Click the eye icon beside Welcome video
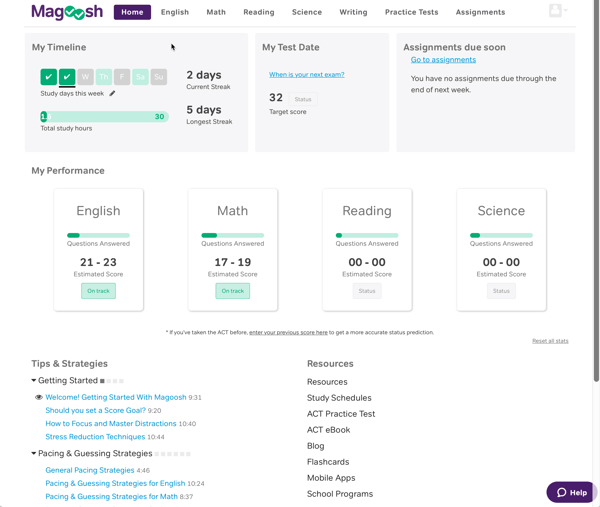This screenshot has height=507, width=600. 39,397
